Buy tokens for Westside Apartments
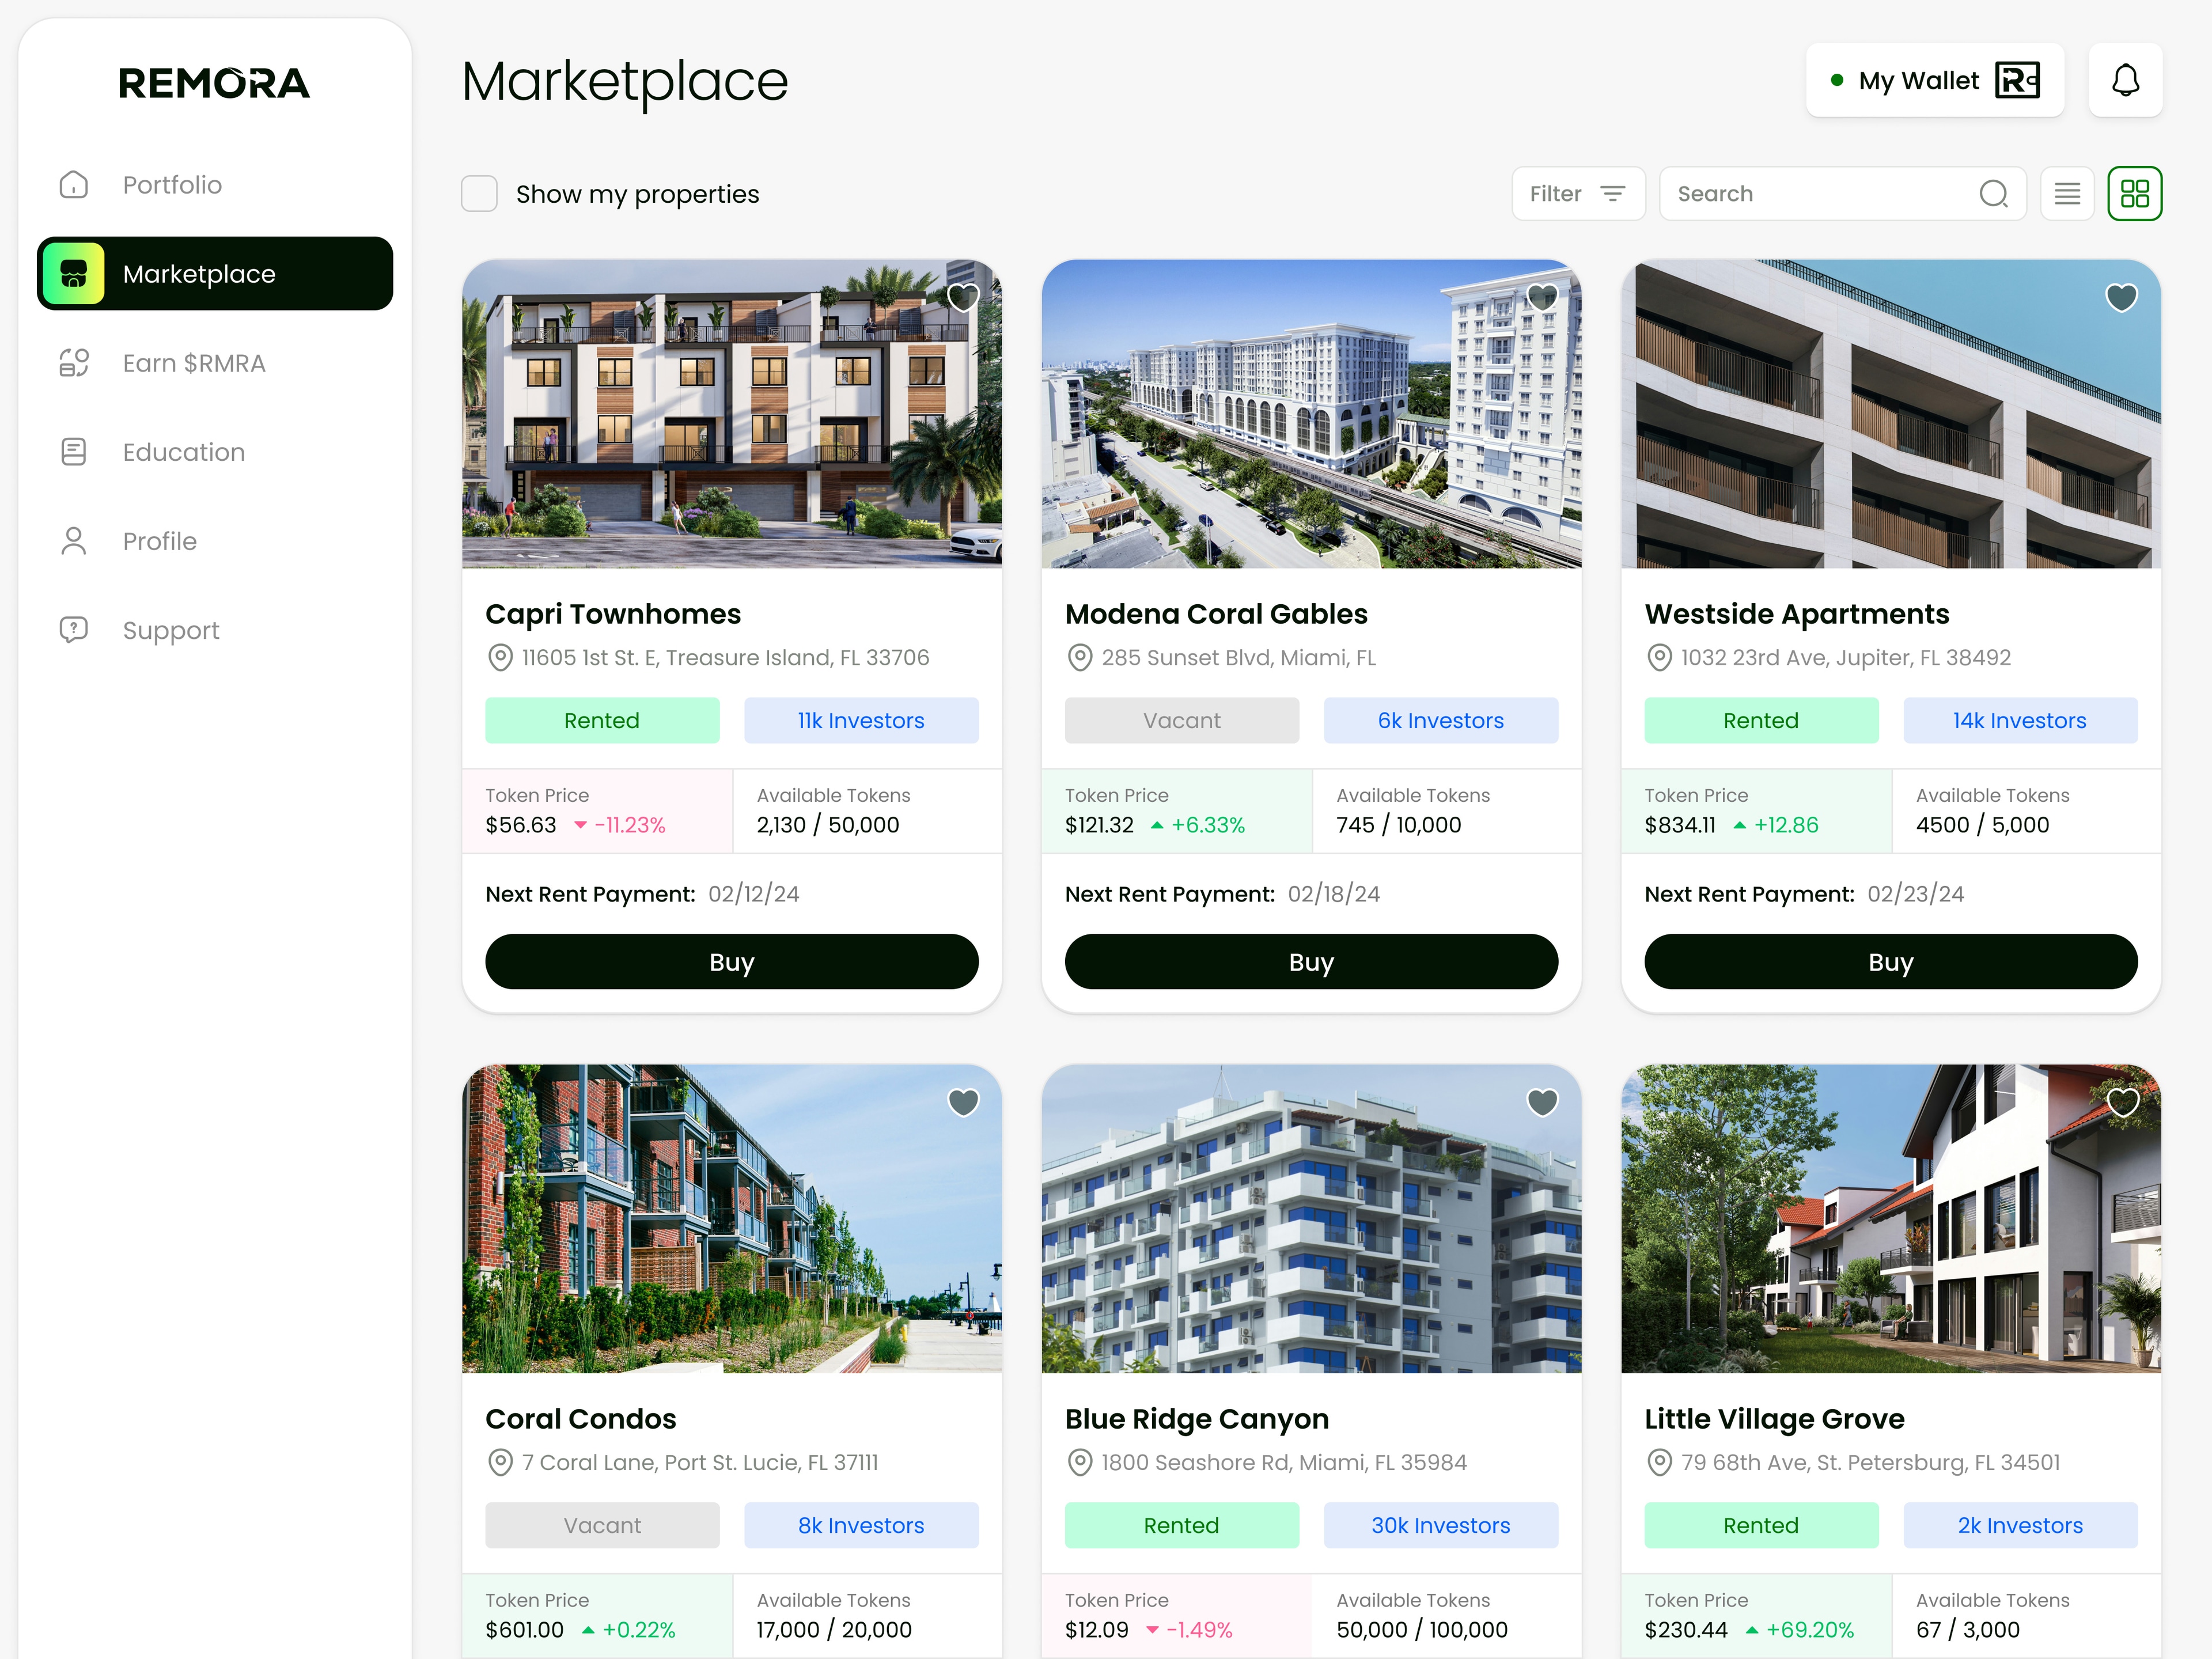The height and width of the screenshot is (1659, 2212). coord(1891,962)
